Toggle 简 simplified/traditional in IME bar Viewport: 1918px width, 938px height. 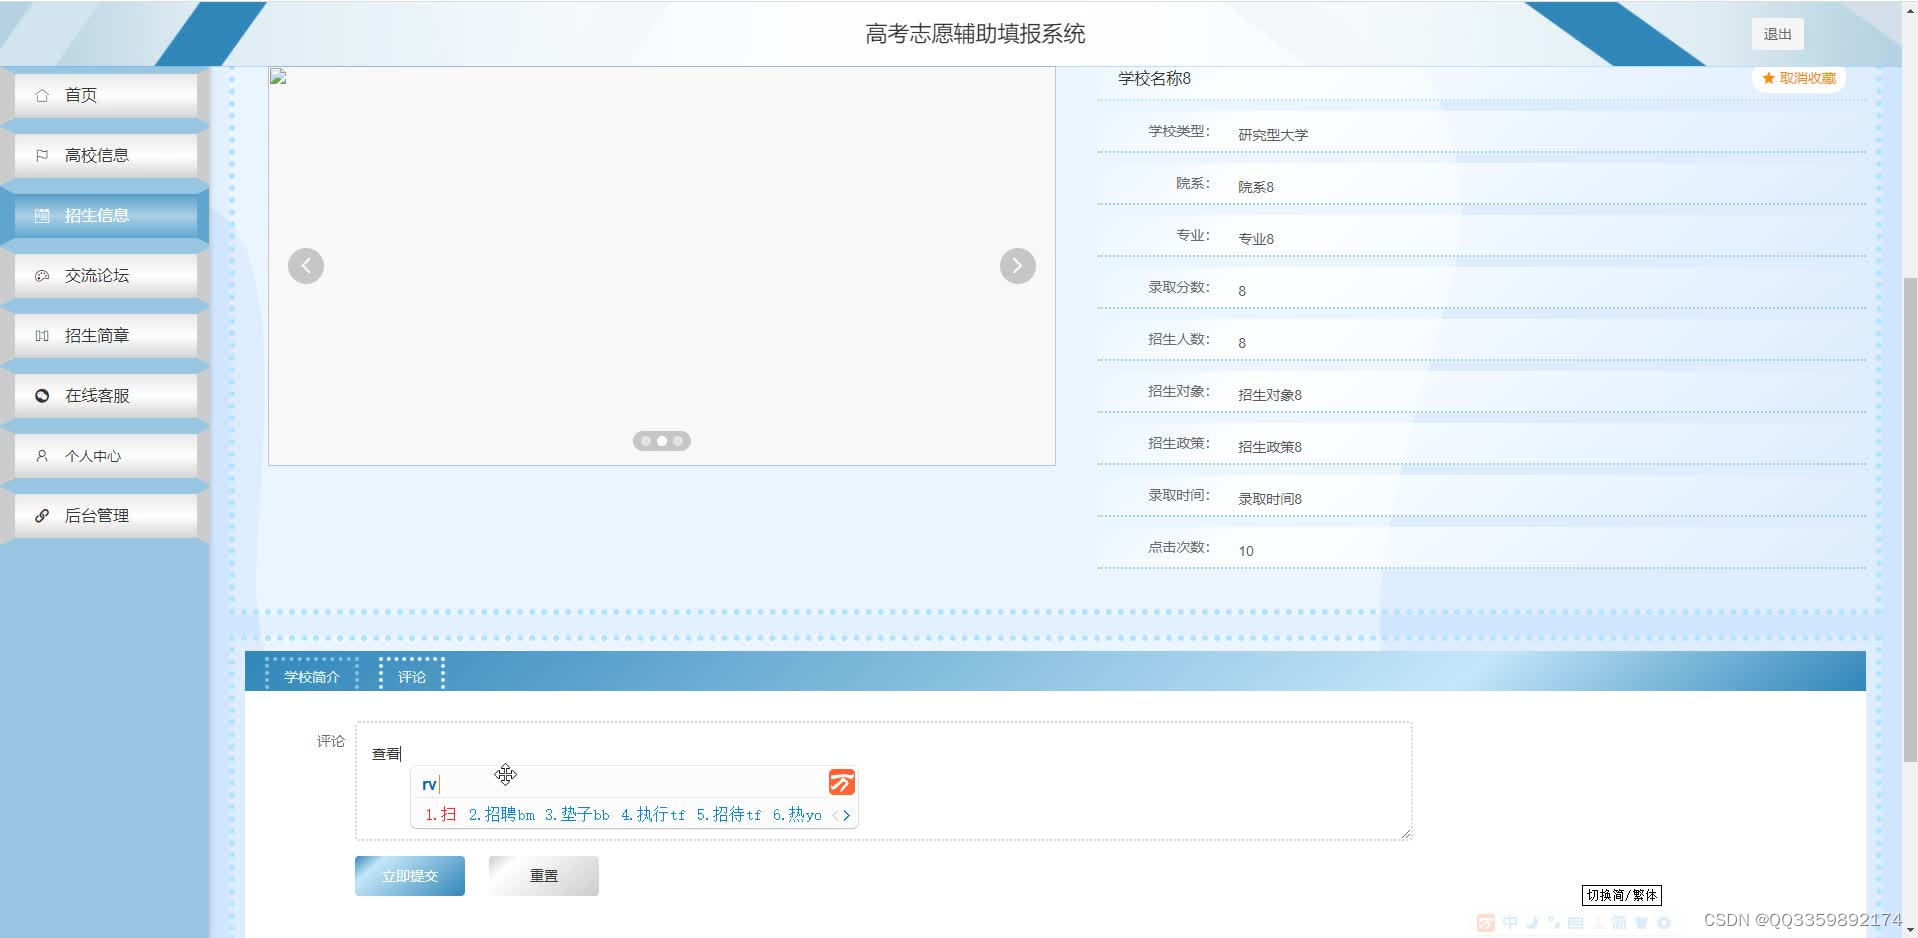(x=1619, y=922)
